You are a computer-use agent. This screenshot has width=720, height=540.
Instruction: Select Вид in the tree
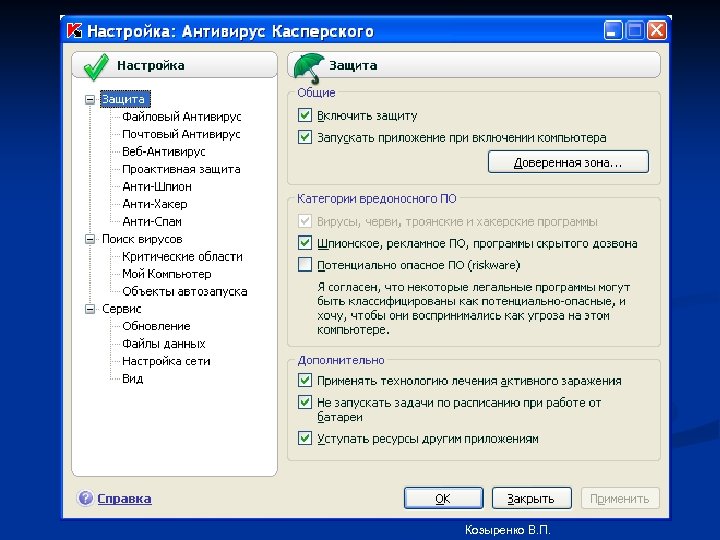point(133,378)
